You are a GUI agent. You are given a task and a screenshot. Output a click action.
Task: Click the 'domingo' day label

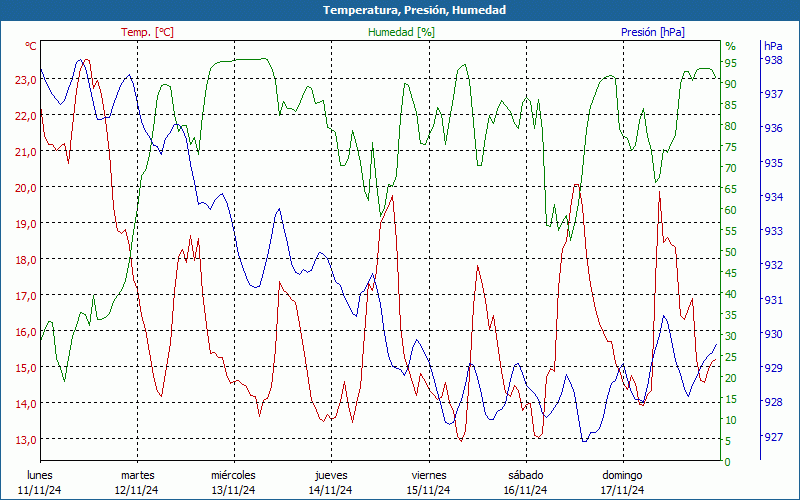(622, 476)
